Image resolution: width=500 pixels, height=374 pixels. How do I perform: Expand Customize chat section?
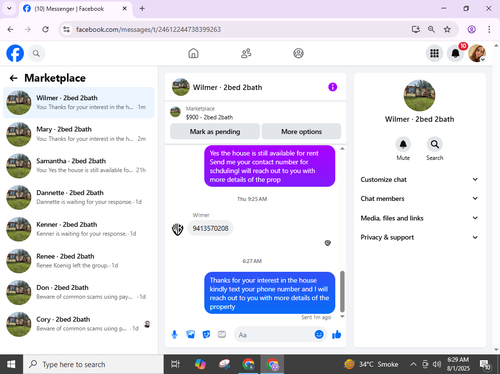419,180
